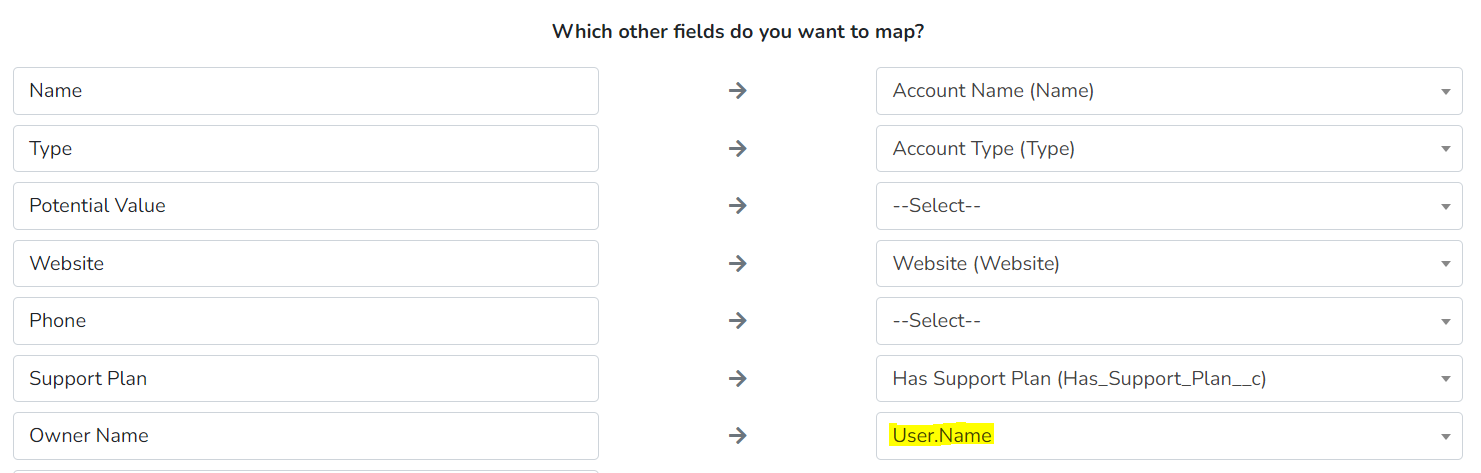
Task: Click the arrow icon beside Support Plan
Action: point(738,379)
